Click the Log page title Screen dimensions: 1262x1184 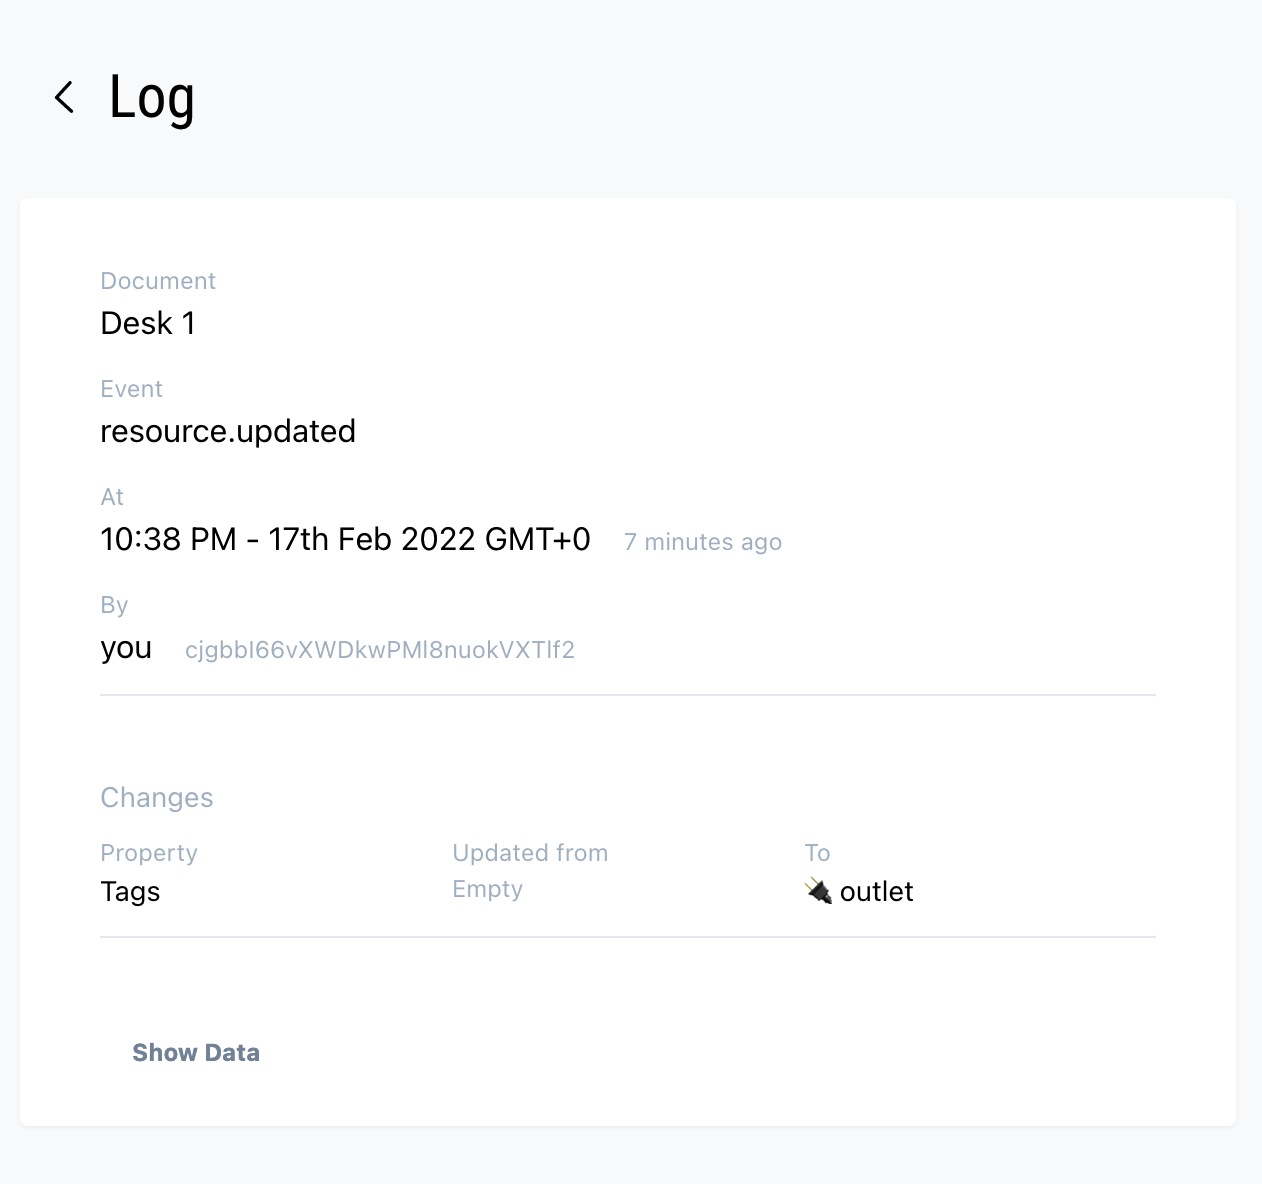pos(152,98)
